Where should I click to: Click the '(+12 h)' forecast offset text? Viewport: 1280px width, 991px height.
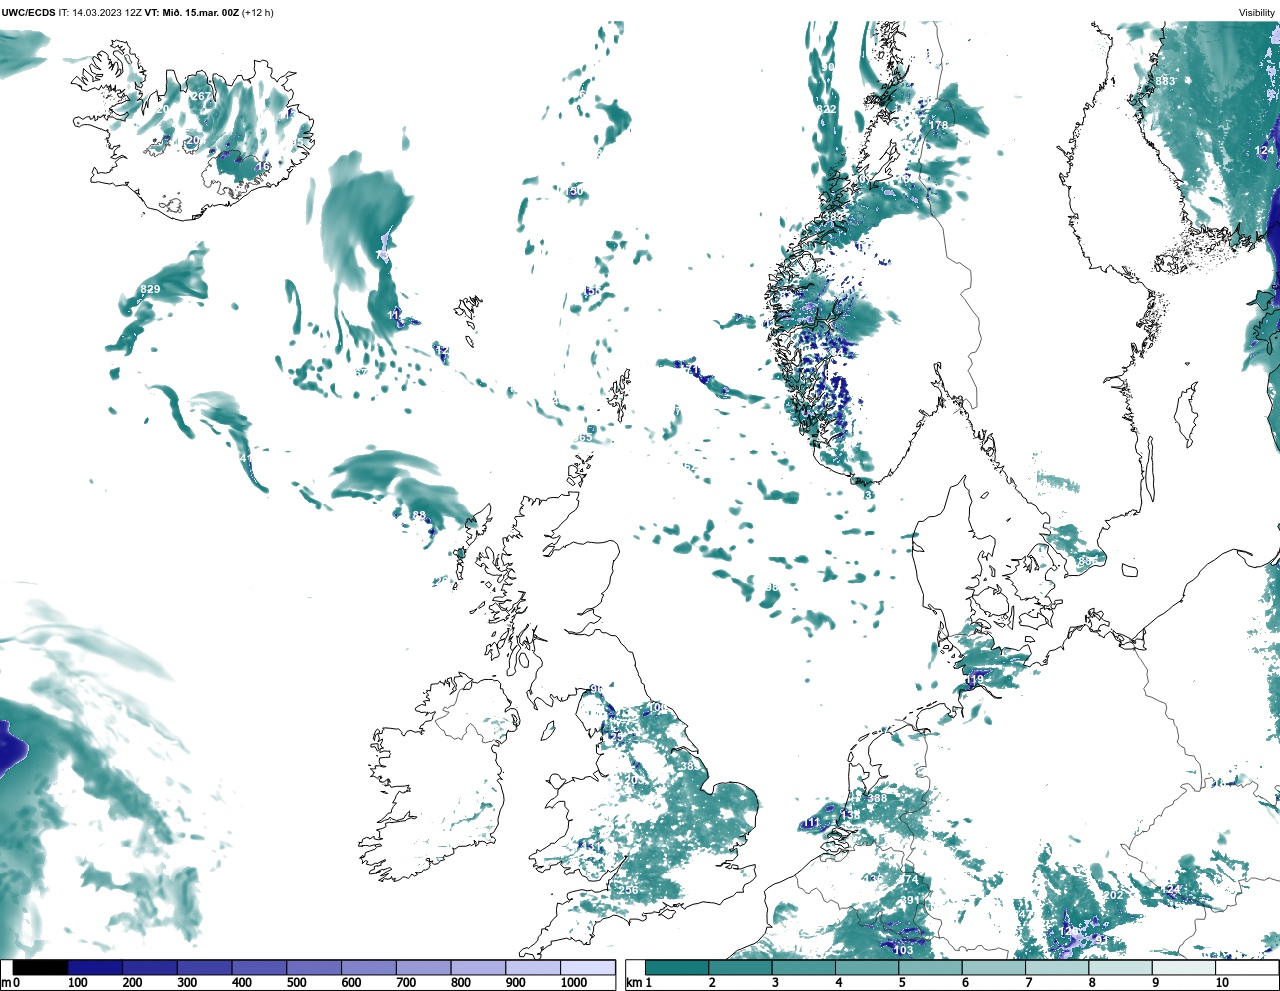[258, 13]
